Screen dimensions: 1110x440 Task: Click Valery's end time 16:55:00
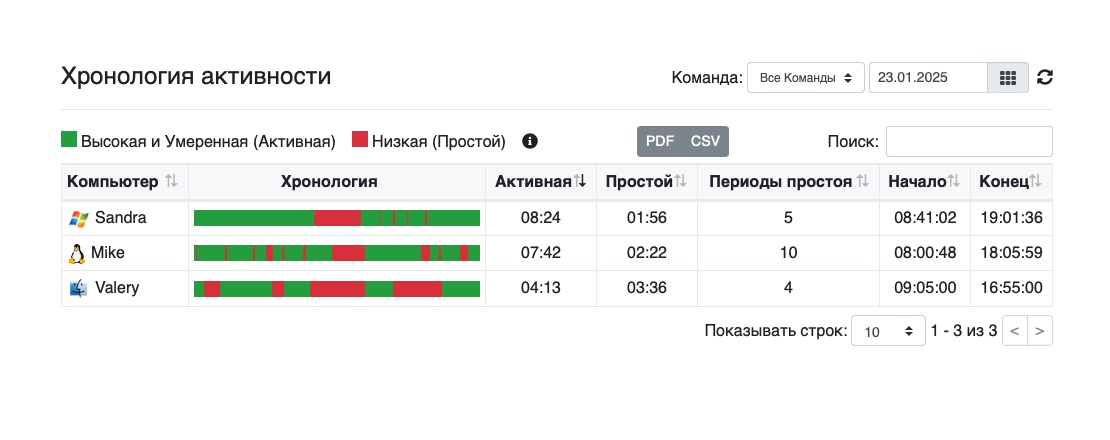tap(1012, 289)
